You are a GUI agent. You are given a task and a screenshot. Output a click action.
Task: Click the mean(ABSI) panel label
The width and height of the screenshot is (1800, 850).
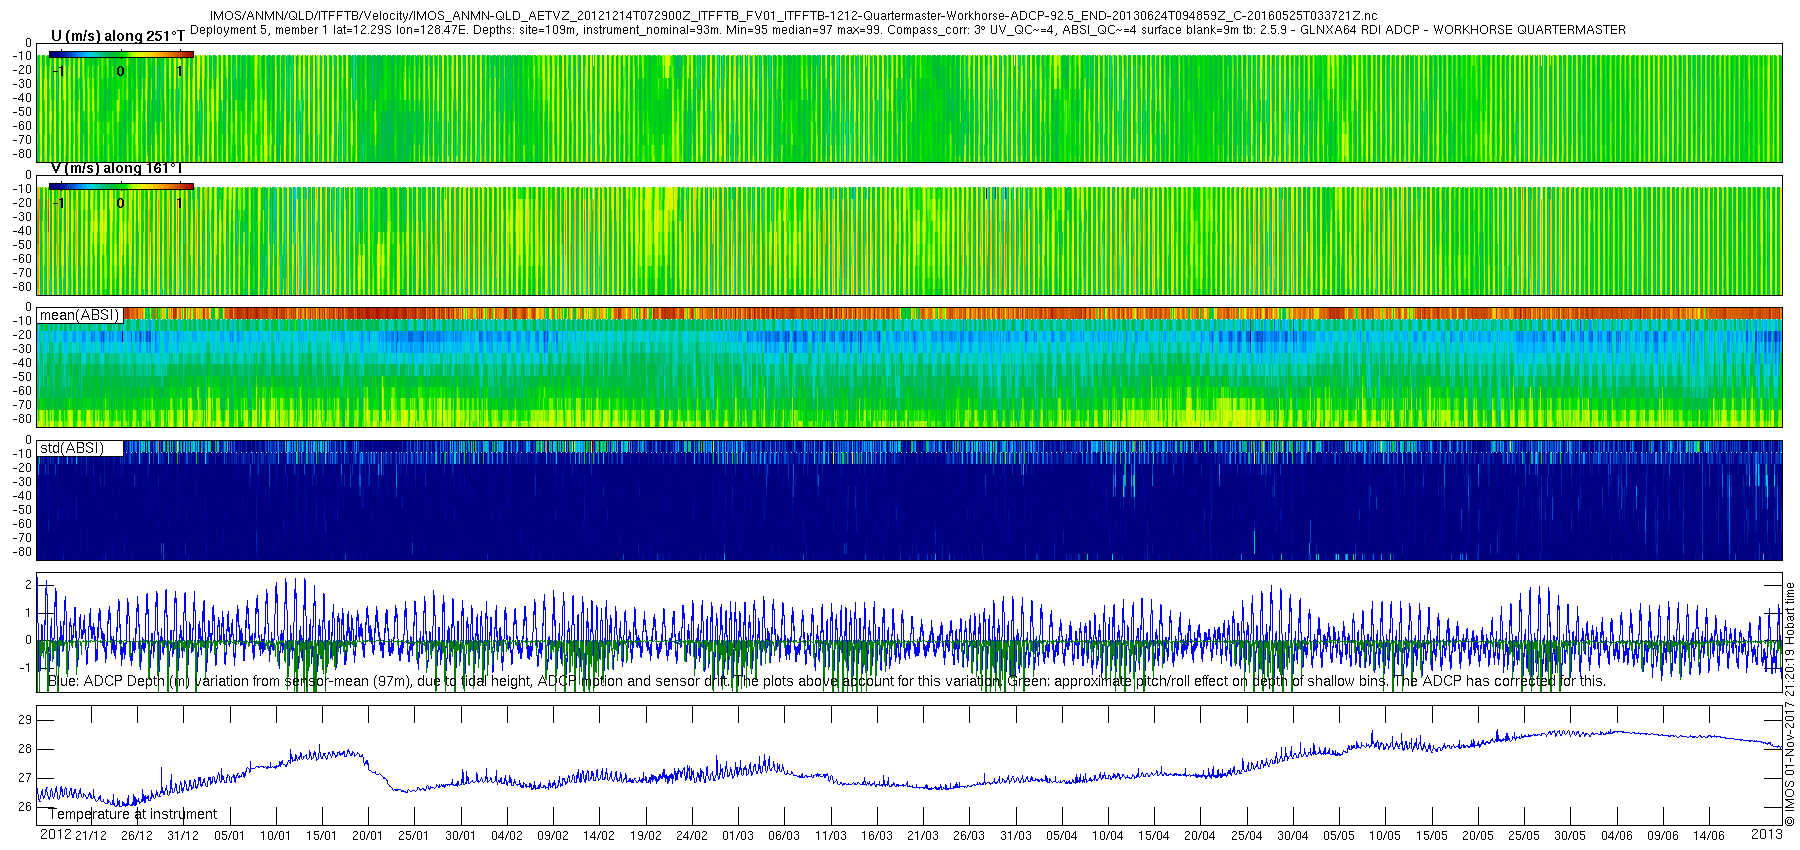click(79, 315)
